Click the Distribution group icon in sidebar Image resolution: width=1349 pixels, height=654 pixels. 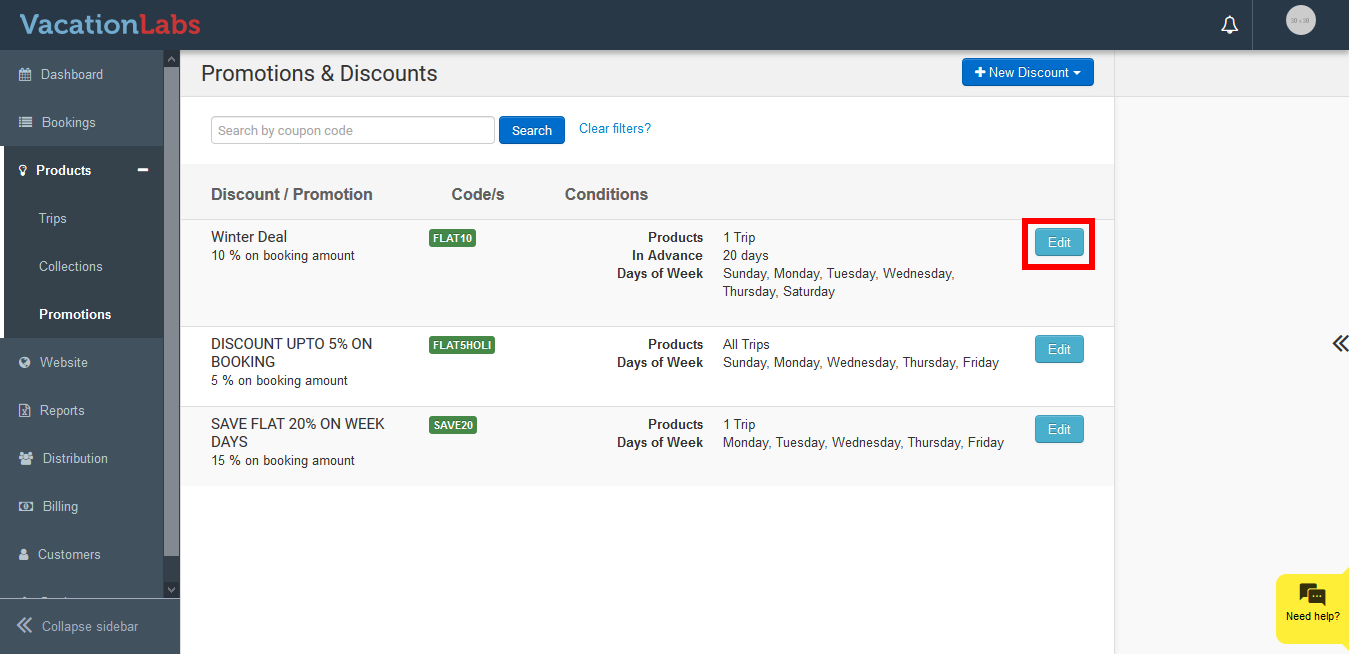pyautogui.click(x=25, y=459)
